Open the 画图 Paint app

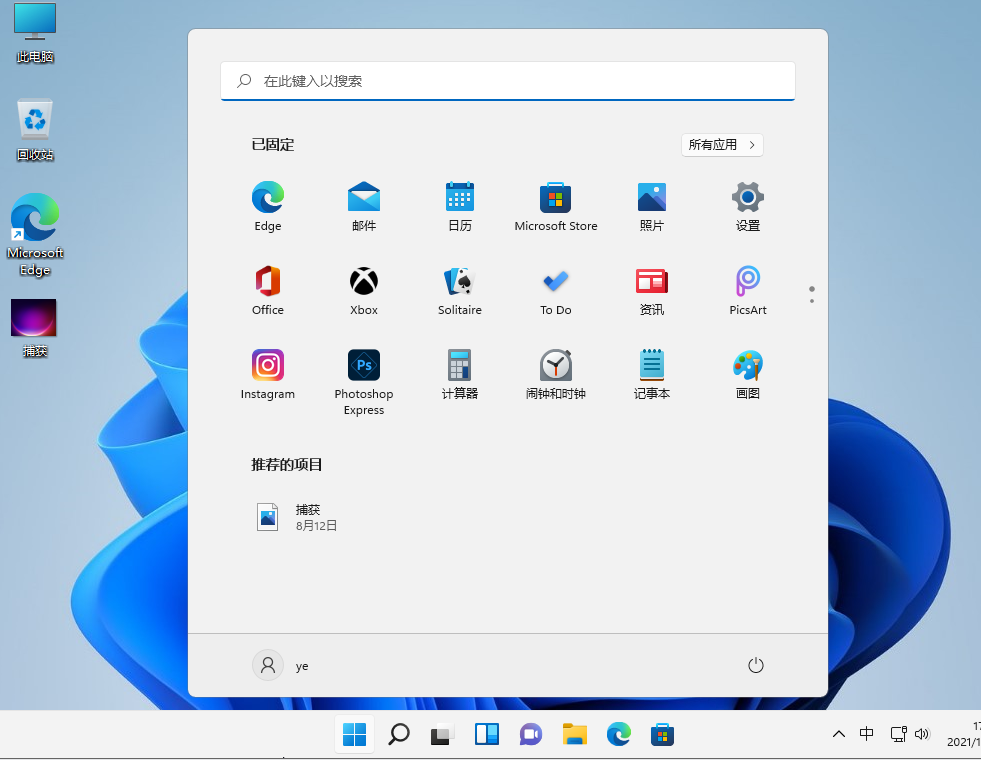tap(747, 366)
